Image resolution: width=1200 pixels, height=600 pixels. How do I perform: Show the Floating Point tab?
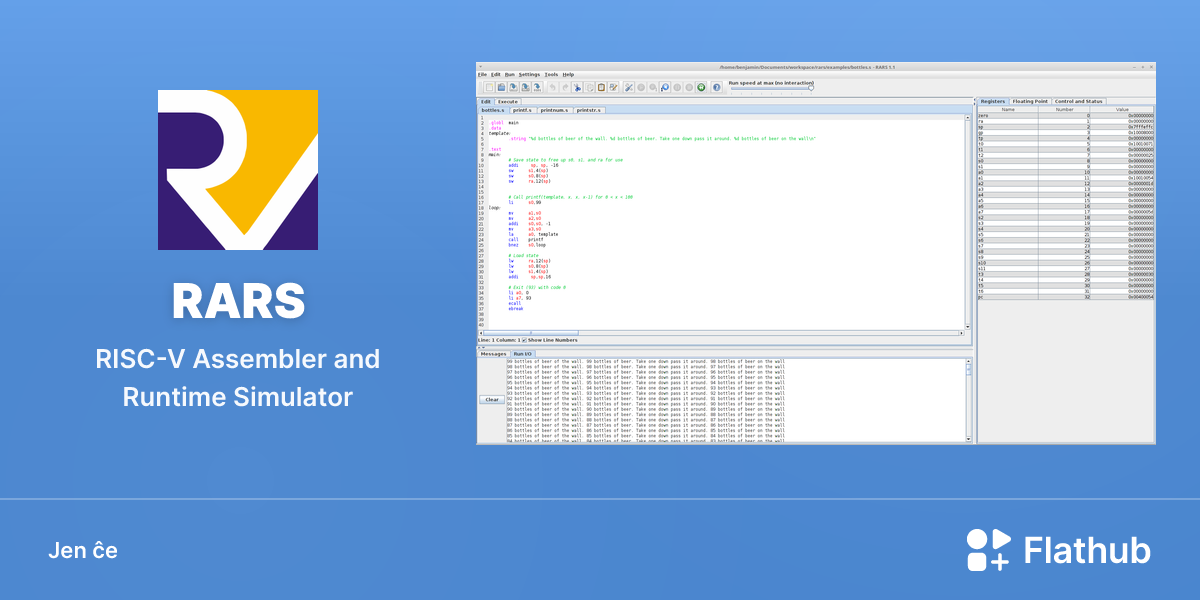click(1030, 101)
